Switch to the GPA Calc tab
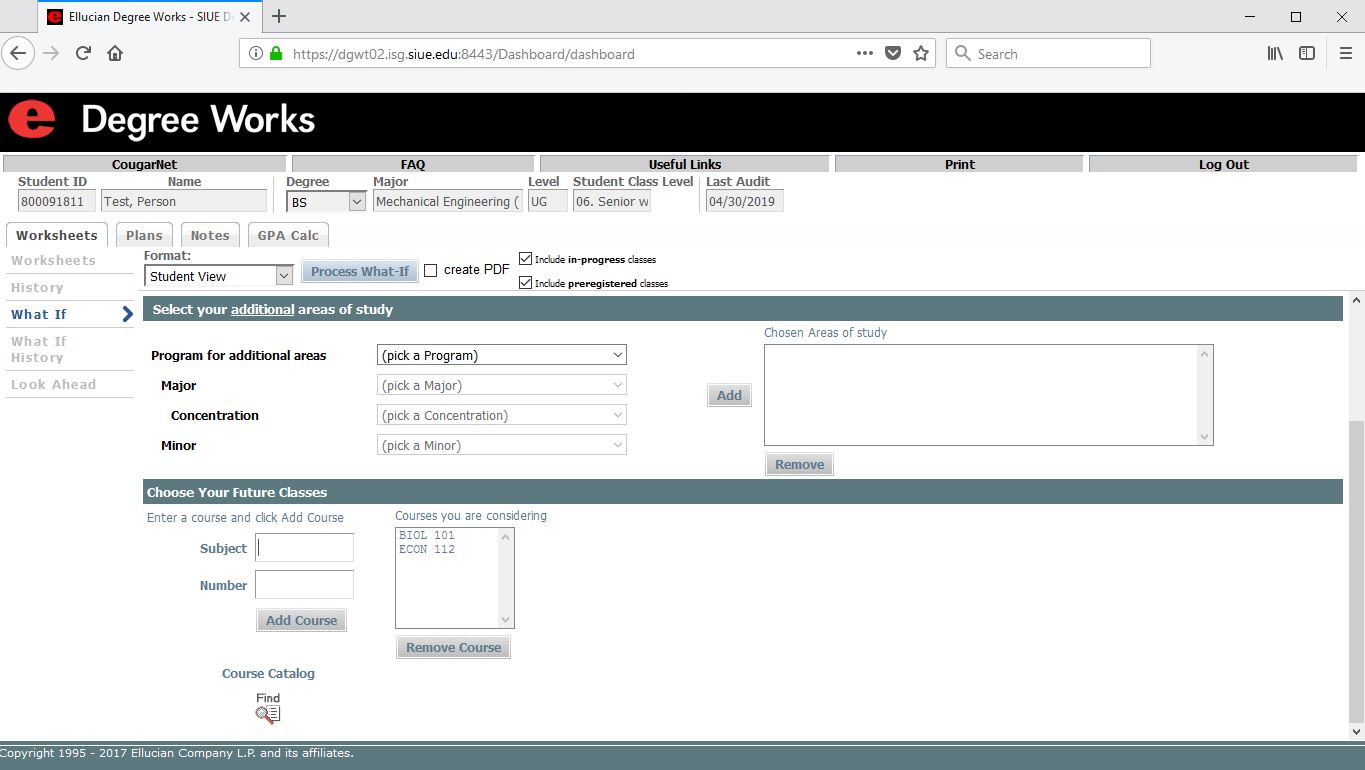 click(288, 236)
